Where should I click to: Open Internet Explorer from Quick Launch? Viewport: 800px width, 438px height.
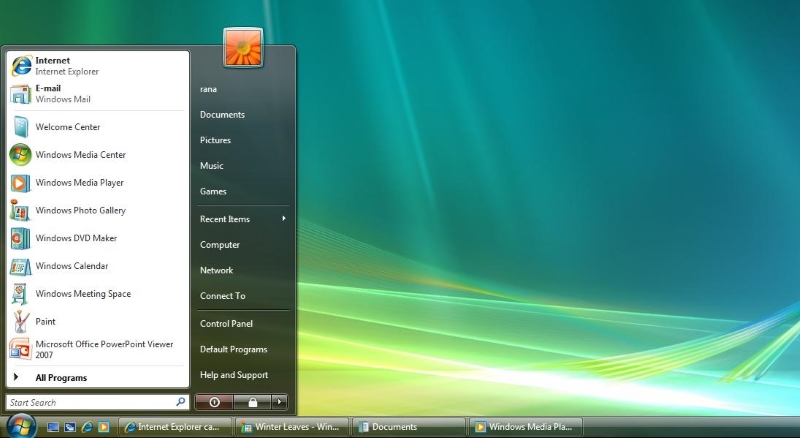(87, 427)
